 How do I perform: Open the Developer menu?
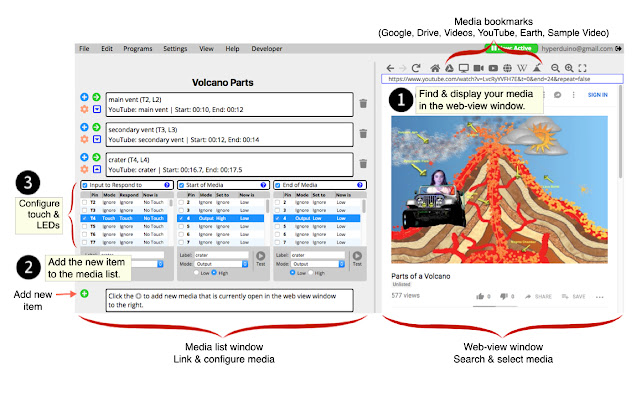[x=266, y=48]
